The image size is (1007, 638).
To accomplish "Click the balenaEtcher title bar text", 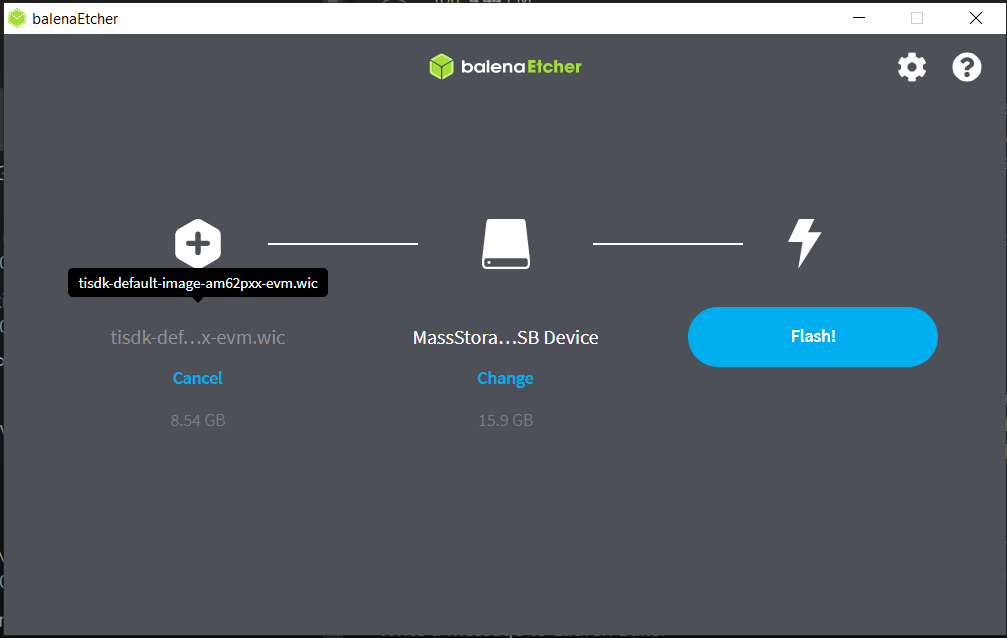I will [73, 18].
